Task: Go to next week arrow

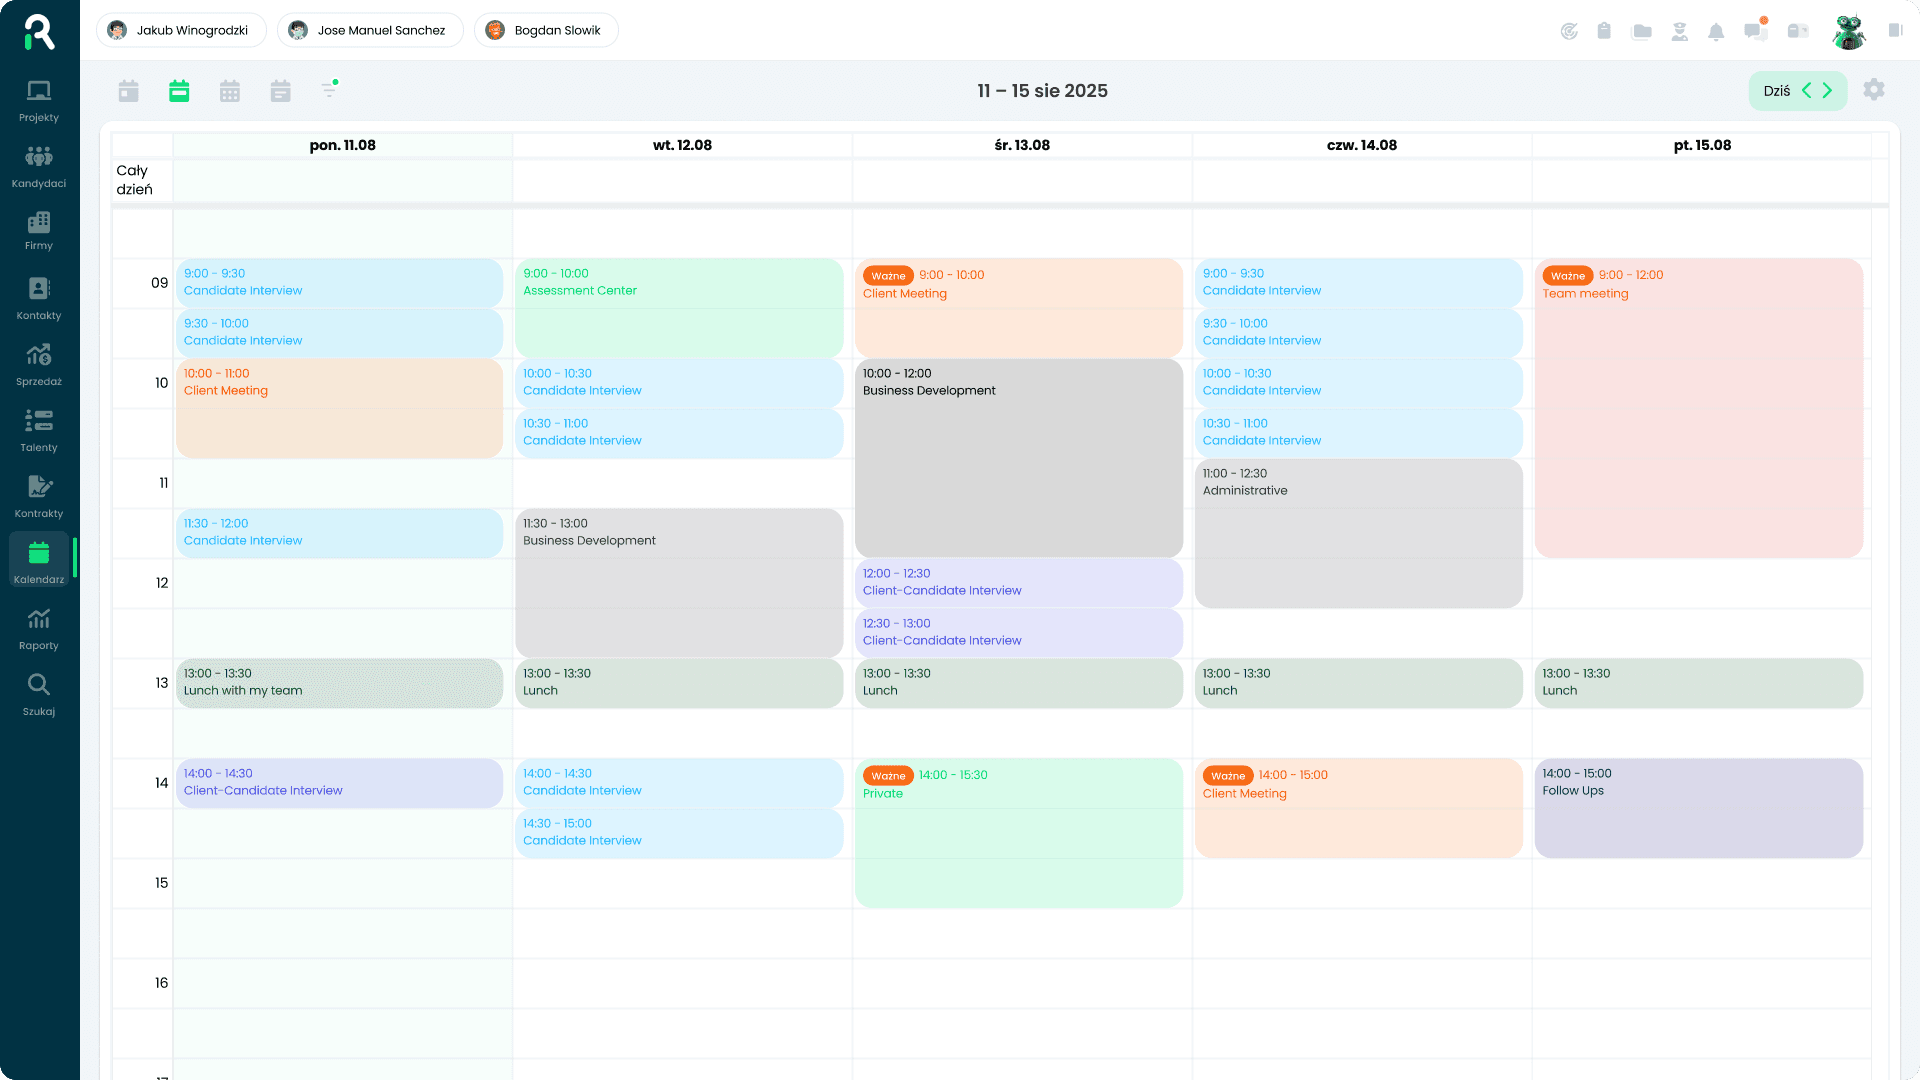Action: coord(1828,91)
